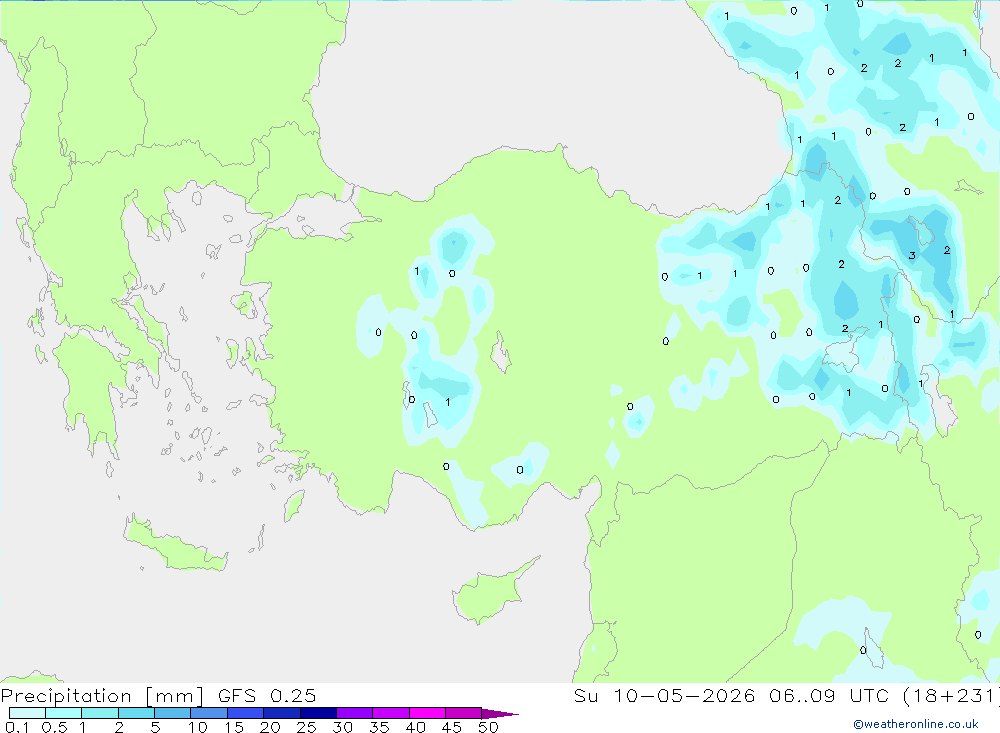Screen dimensions: 1000x733
Task: Select the 40–45 mm magenta legend box
Action: coord(427,713)
